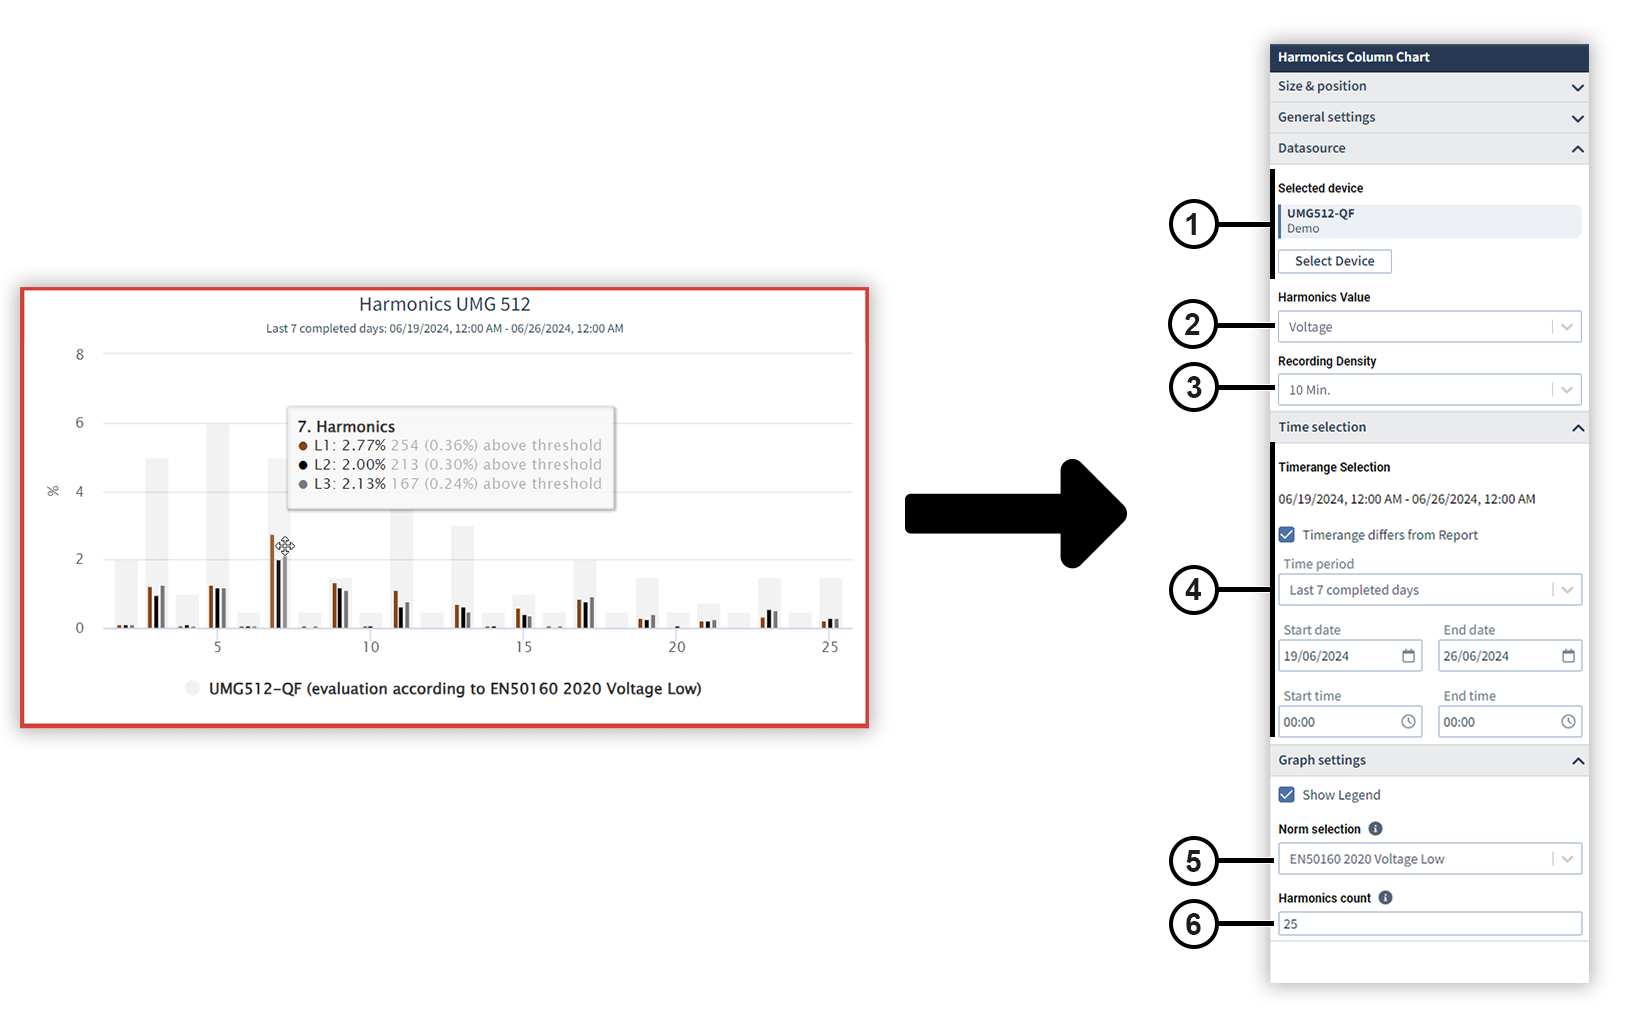Click the Harmonics count info icon
The image size is (1641, 1023).
1385,897
